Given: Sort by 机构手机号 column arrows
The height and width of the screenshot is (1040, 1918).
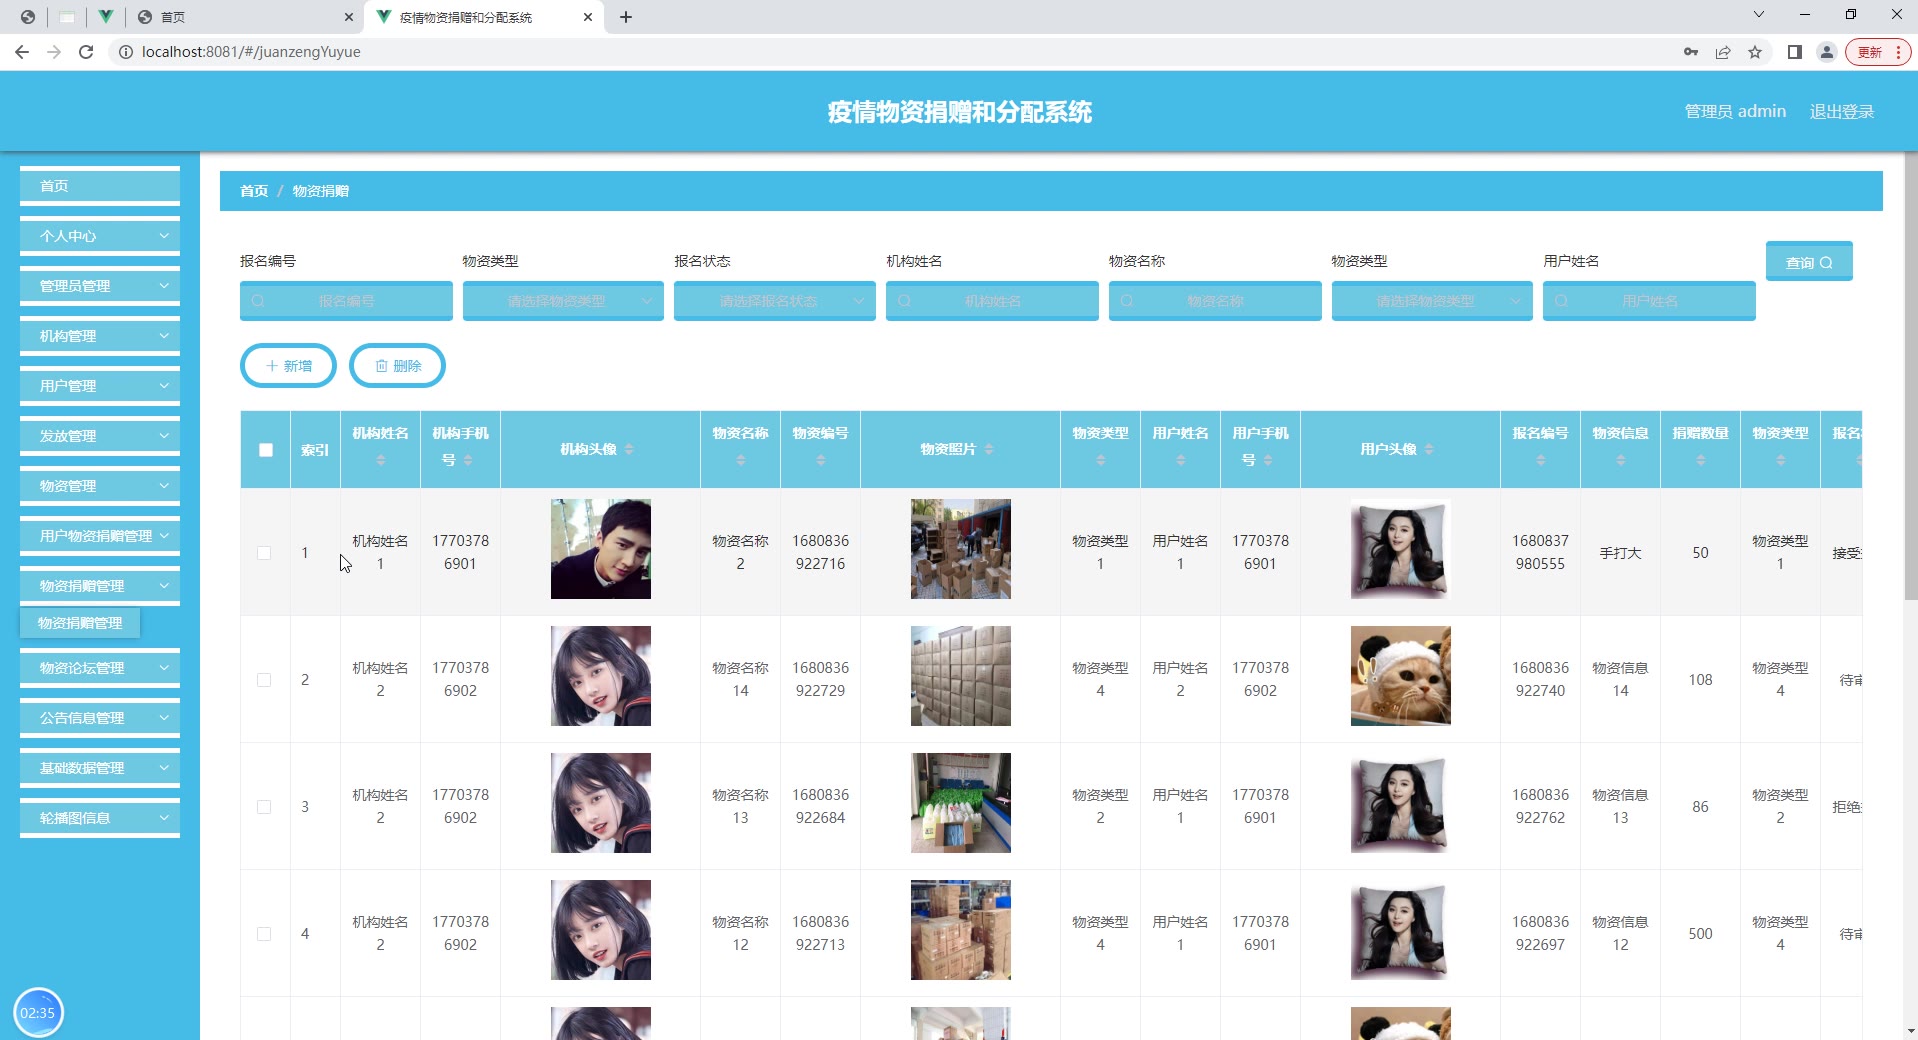Looking at the screenshot, I should point(468,460).
